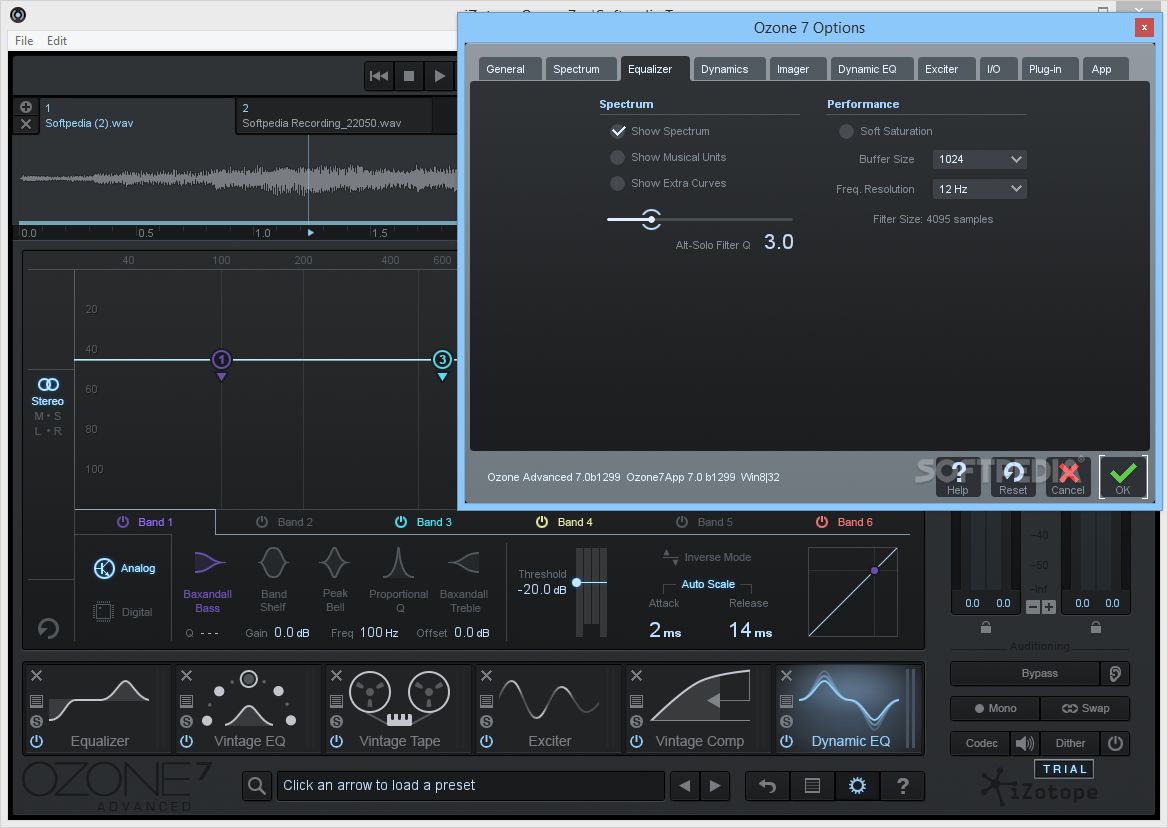Select the Baxandall Treble filter shape
This screenshot has width=1168, height=828.
point(464,582)
